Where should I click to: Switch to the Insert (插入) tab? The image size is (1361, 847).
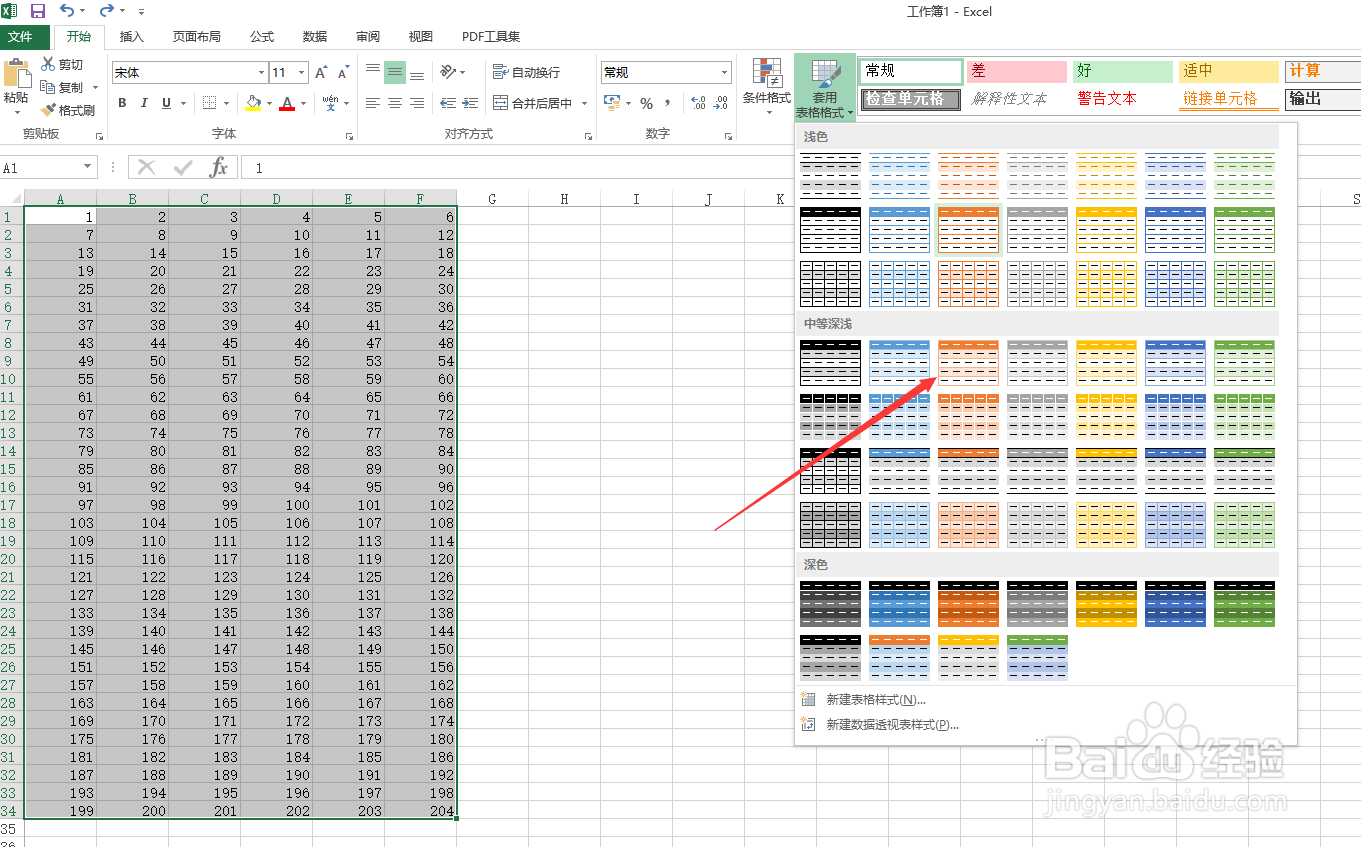131,36
